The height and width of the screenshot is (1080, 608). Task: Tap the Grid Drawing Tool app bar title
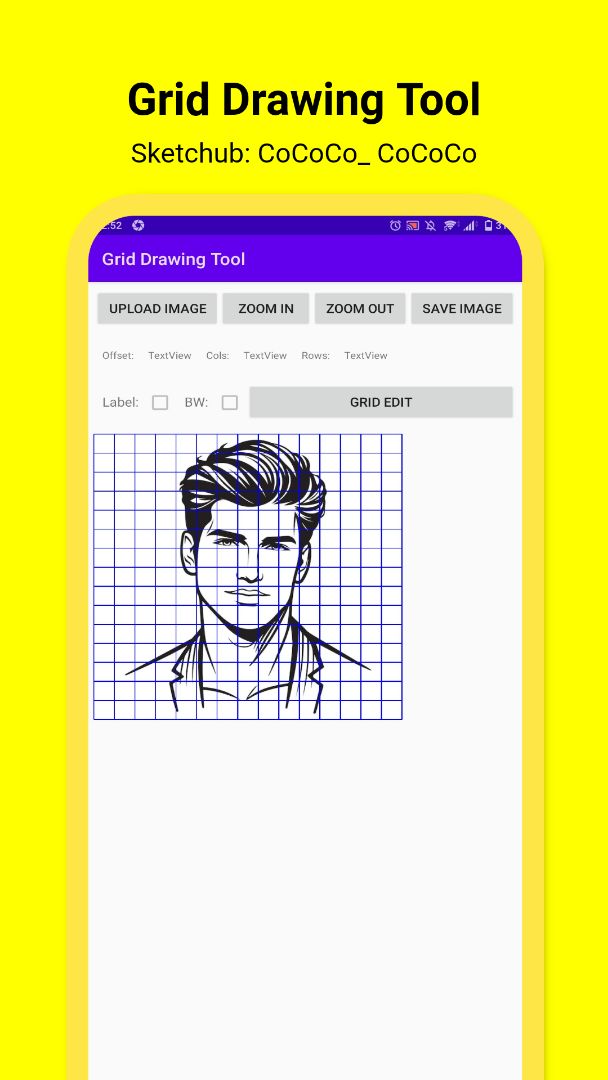tap(174, 260)
